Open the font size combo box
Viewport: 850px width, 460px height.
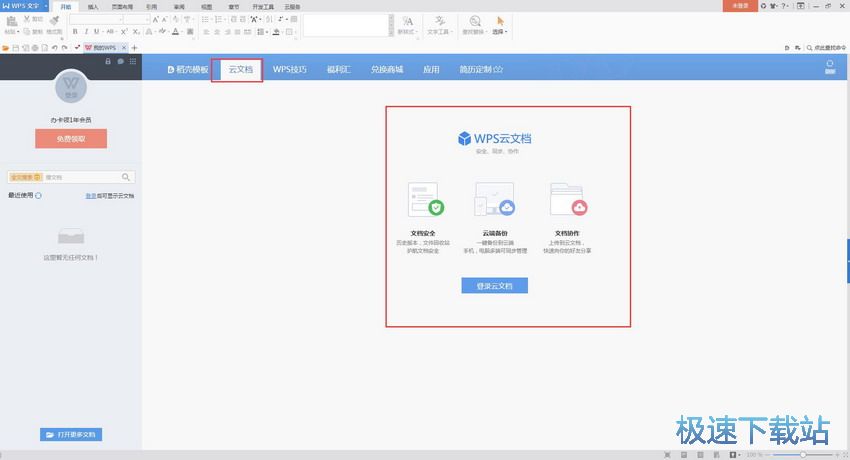(x=137, y=20)
